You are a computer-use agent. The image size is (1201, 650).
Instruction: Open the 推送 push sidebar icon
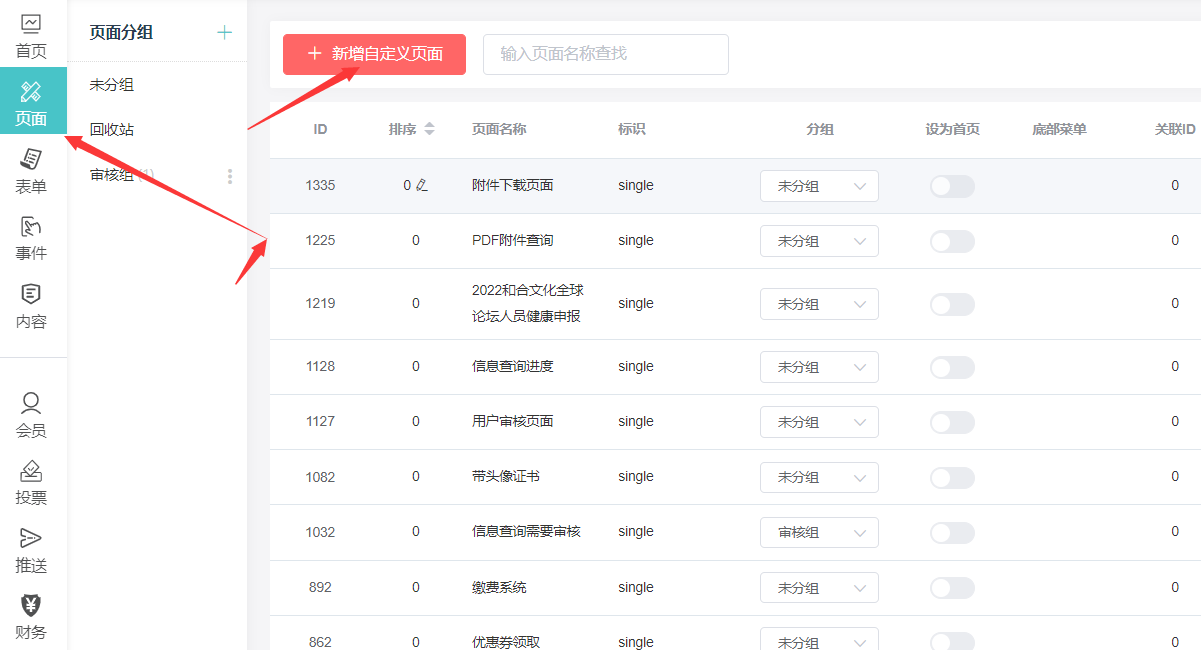(31, 550)
